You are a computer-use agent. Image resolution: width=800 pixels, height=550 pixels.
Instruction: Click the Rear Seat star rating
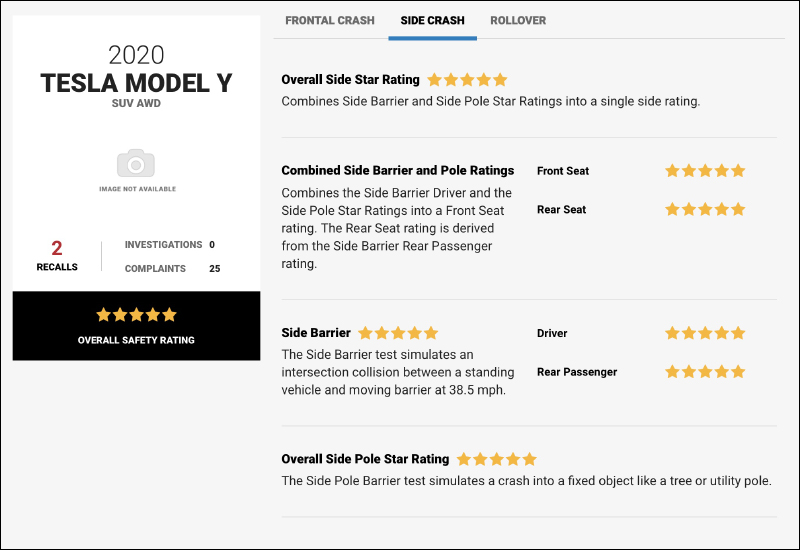click(x=705, y=210)
